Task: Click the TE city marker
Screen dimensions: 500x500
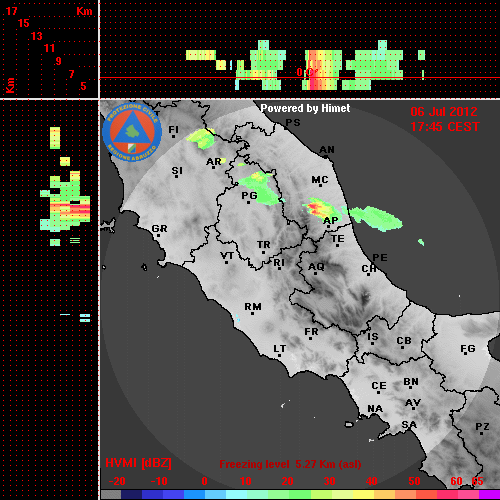Action: 337,245
